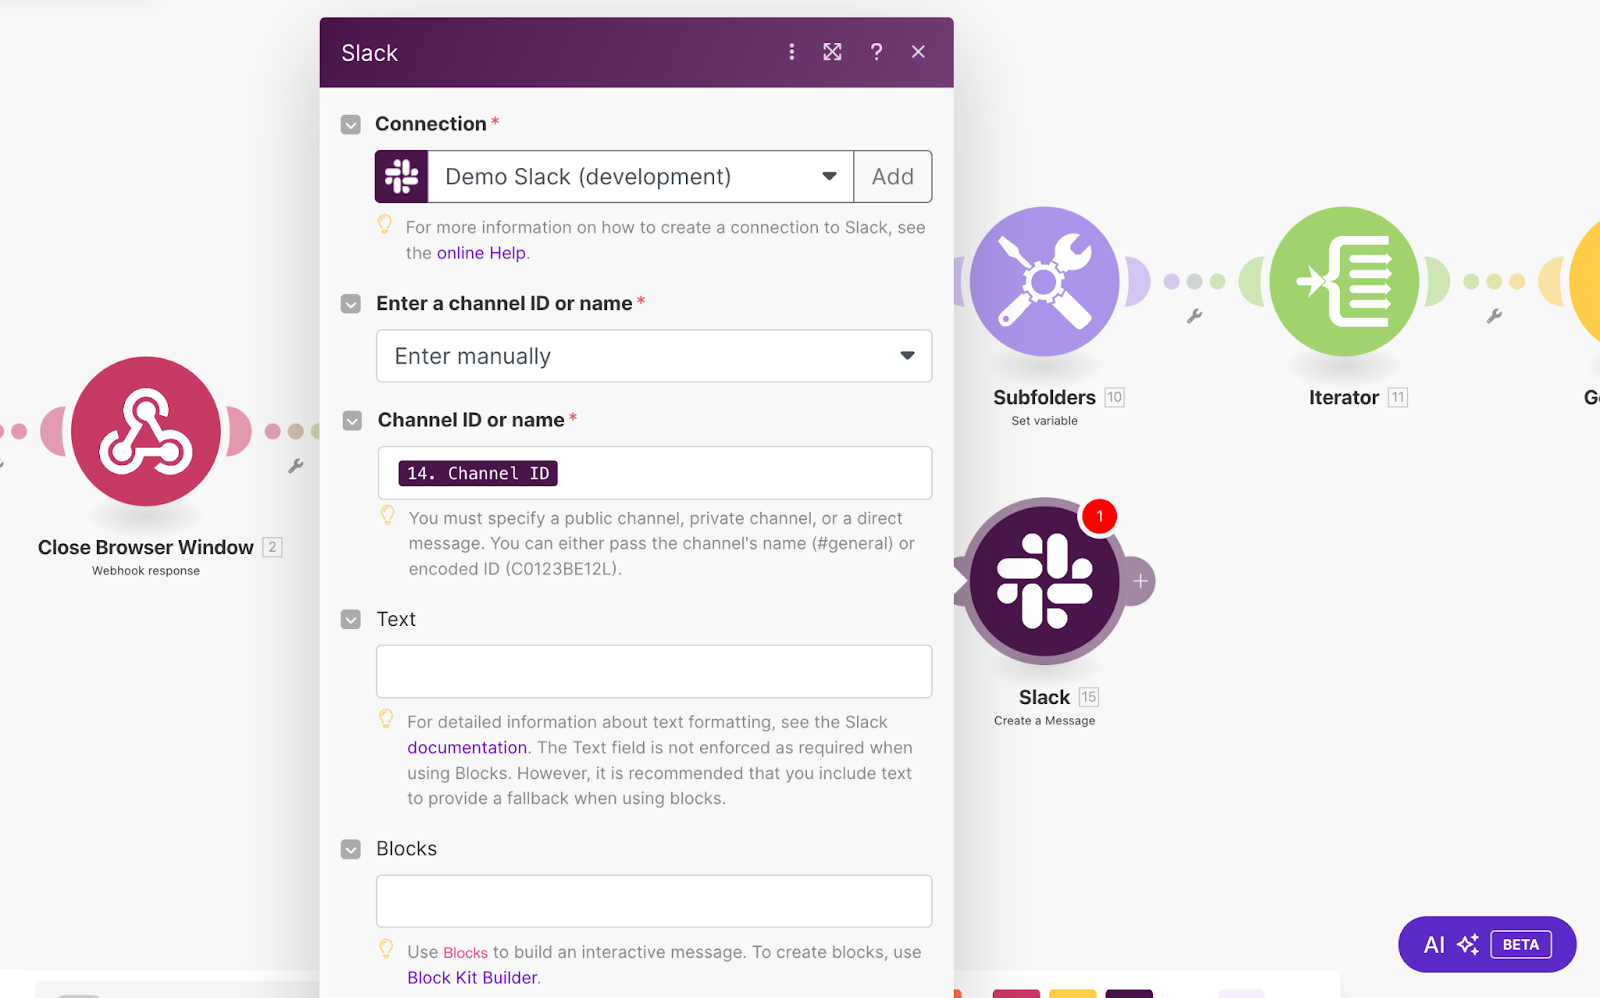This screenshot has height=998, width=1600.
Task: Click the red notification badge on Slack module
Action: [1100, 516]
